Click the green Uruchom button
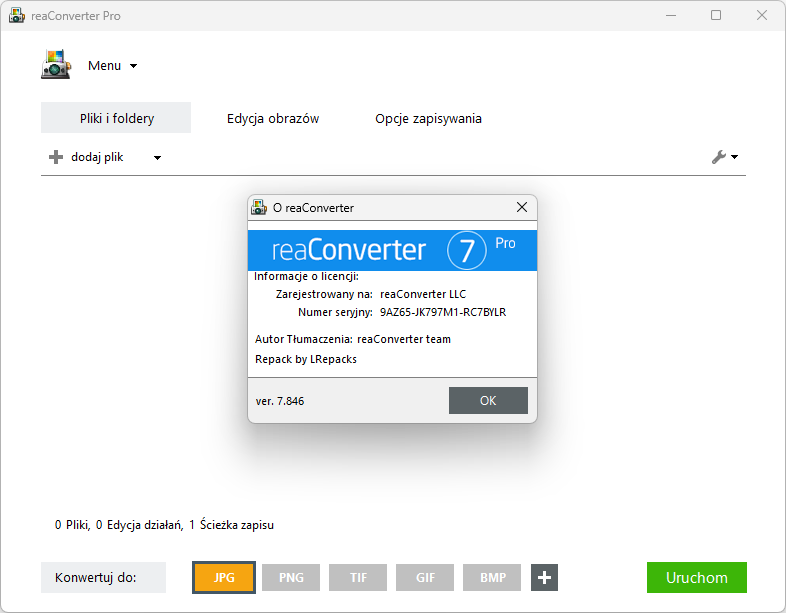This screenshot has height=613, width=786. (697, 577)
